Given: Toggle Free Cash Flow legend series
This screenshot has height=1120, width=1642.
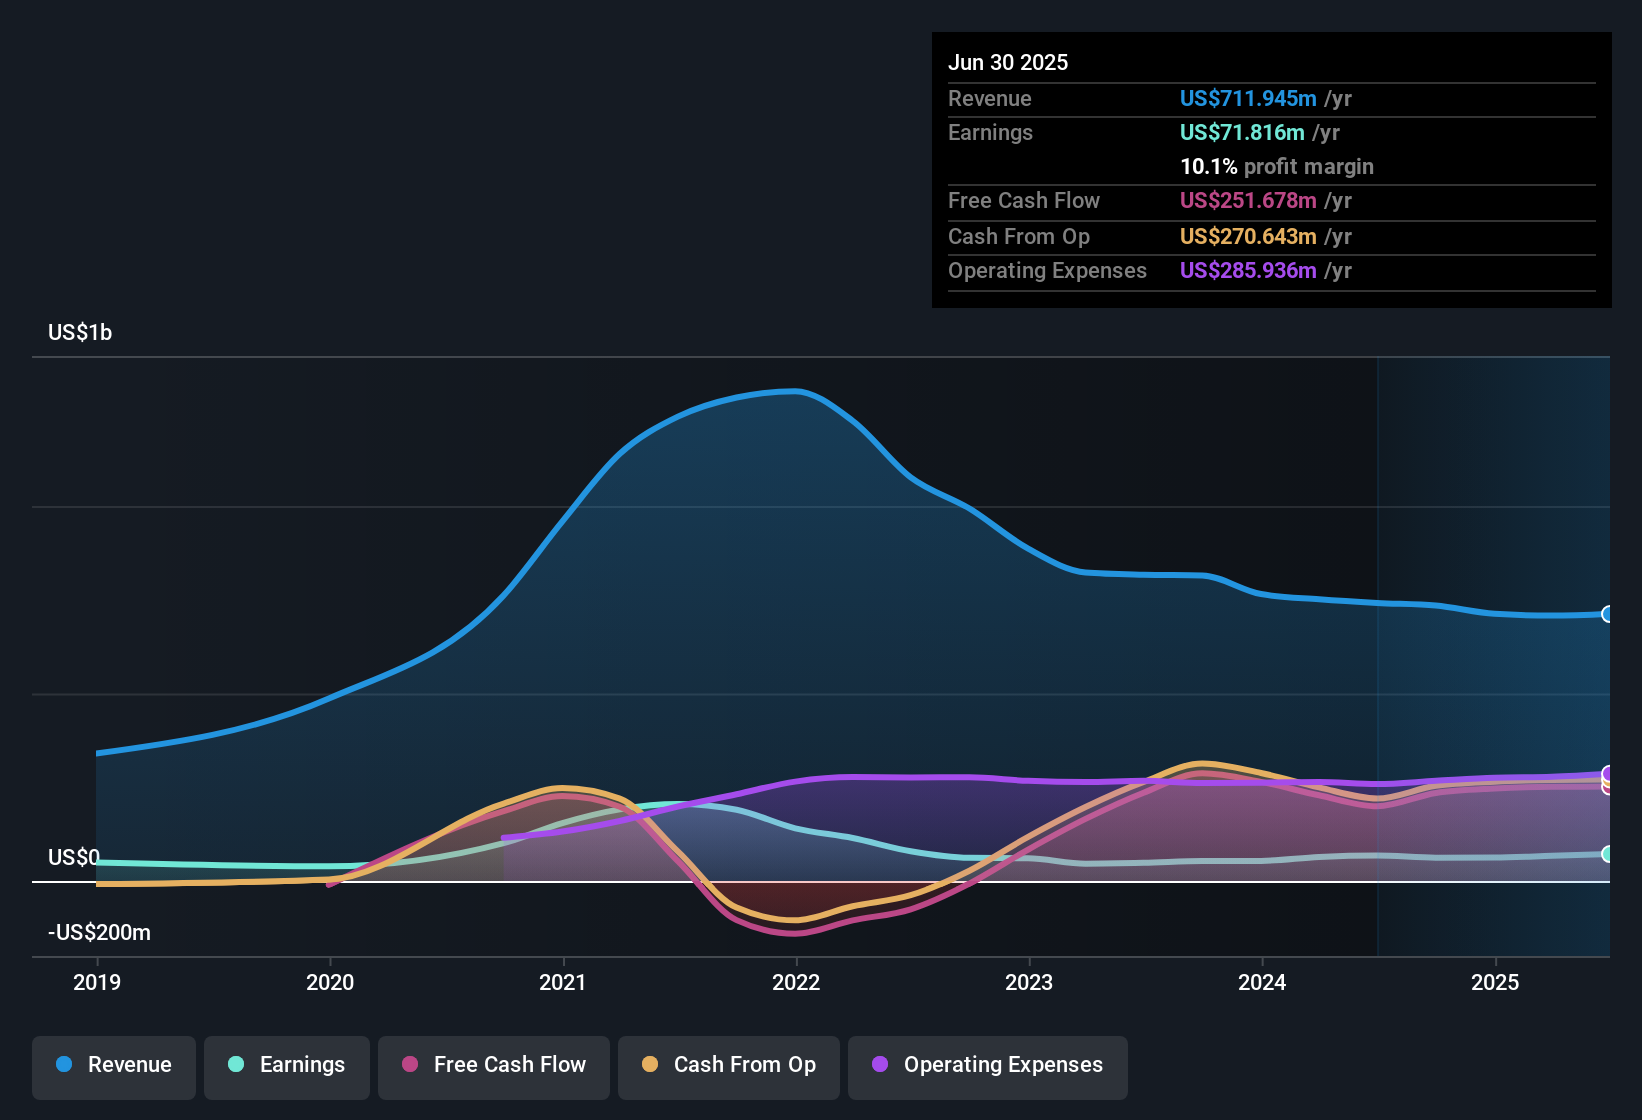Looking at the screenshot, I should coord(494,1065).
